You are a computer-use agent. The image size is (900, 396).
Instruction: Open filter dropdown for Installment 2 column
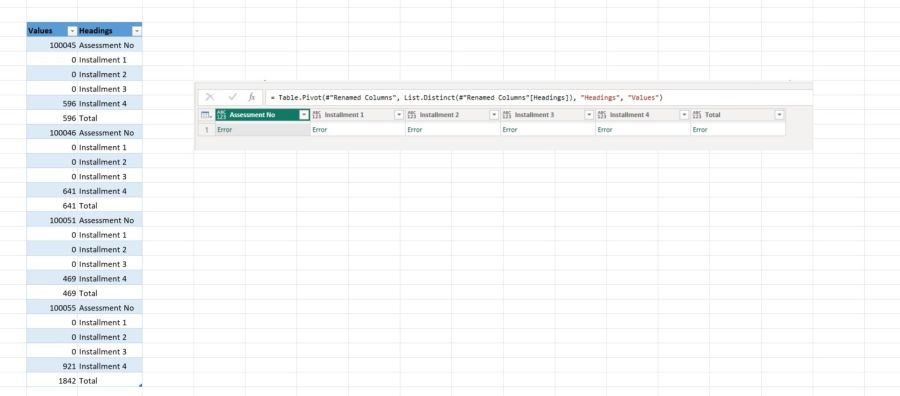pyautogui.click(x=494, y=115)
